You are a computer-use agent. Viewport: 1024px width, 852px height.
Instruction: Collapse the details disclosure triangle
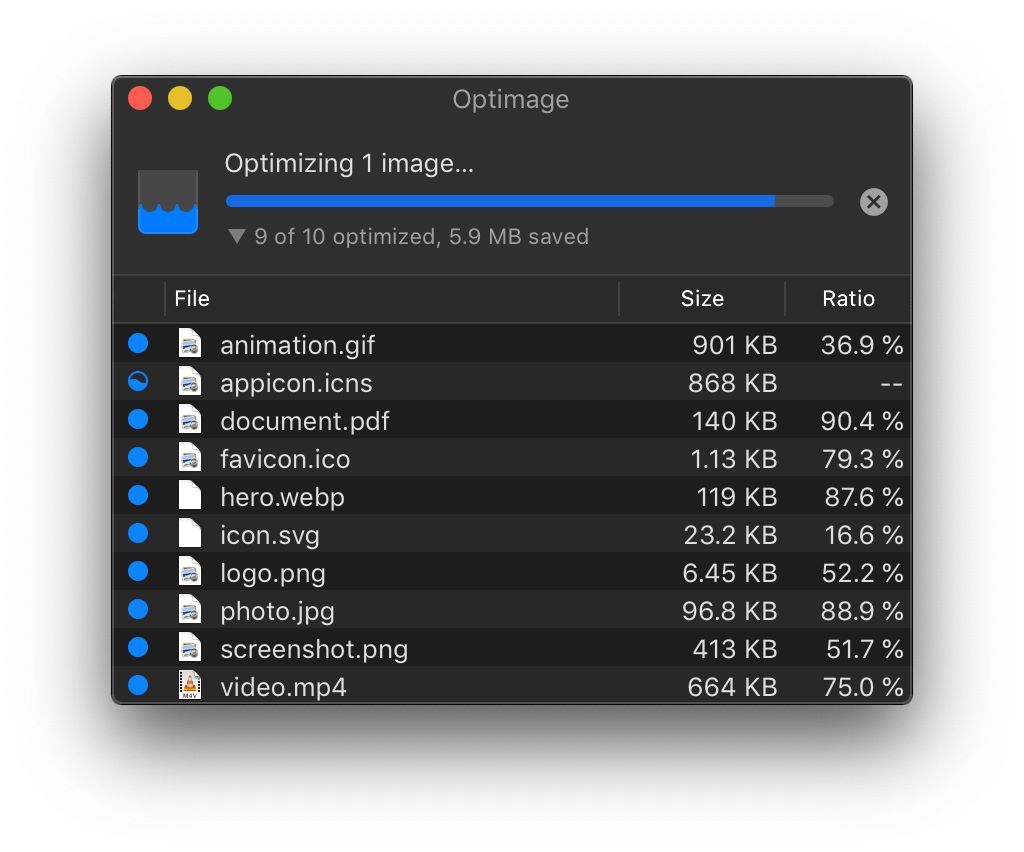point(236,236)
